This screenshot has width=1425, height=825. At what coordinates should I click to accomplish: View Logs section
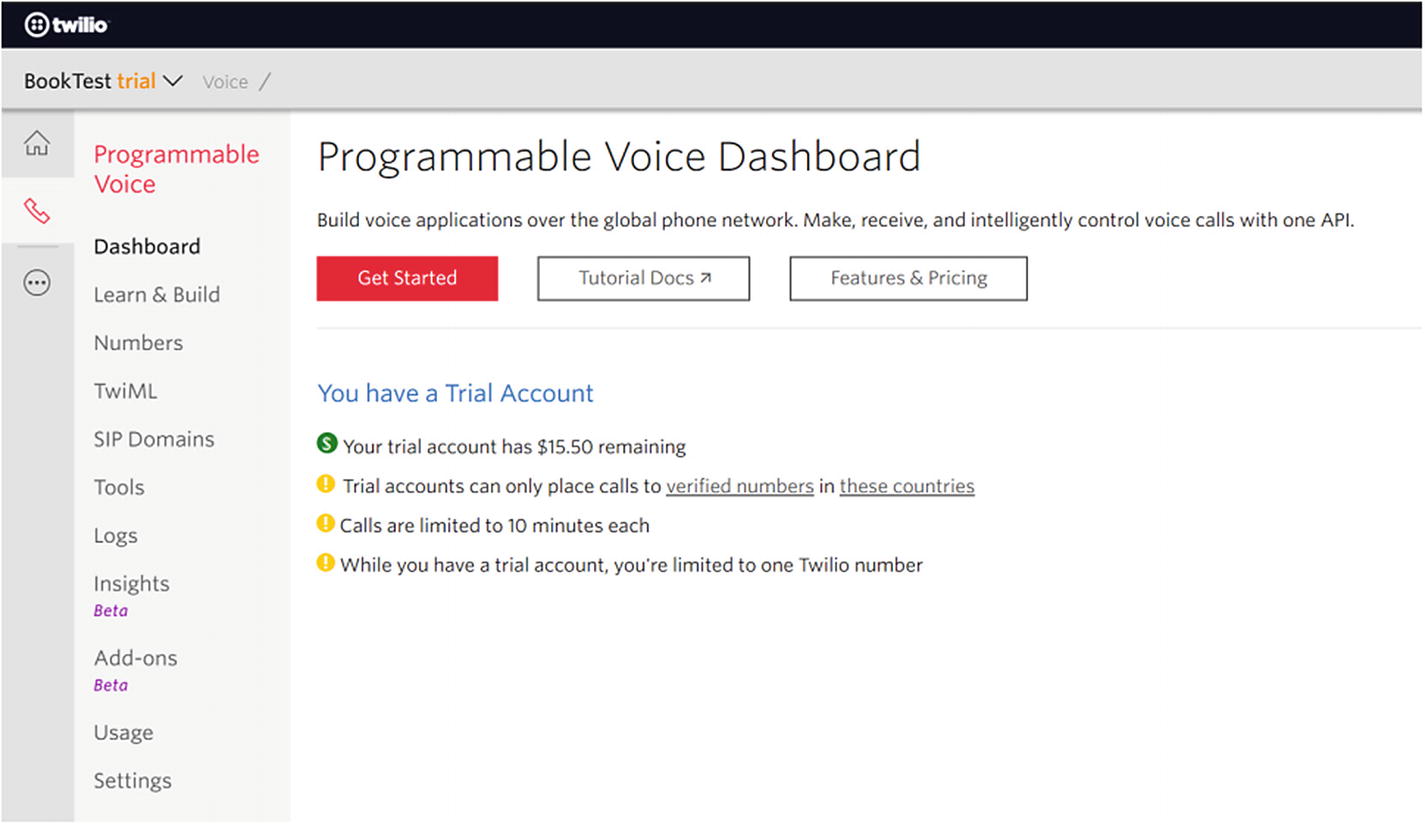pos(115,536)
